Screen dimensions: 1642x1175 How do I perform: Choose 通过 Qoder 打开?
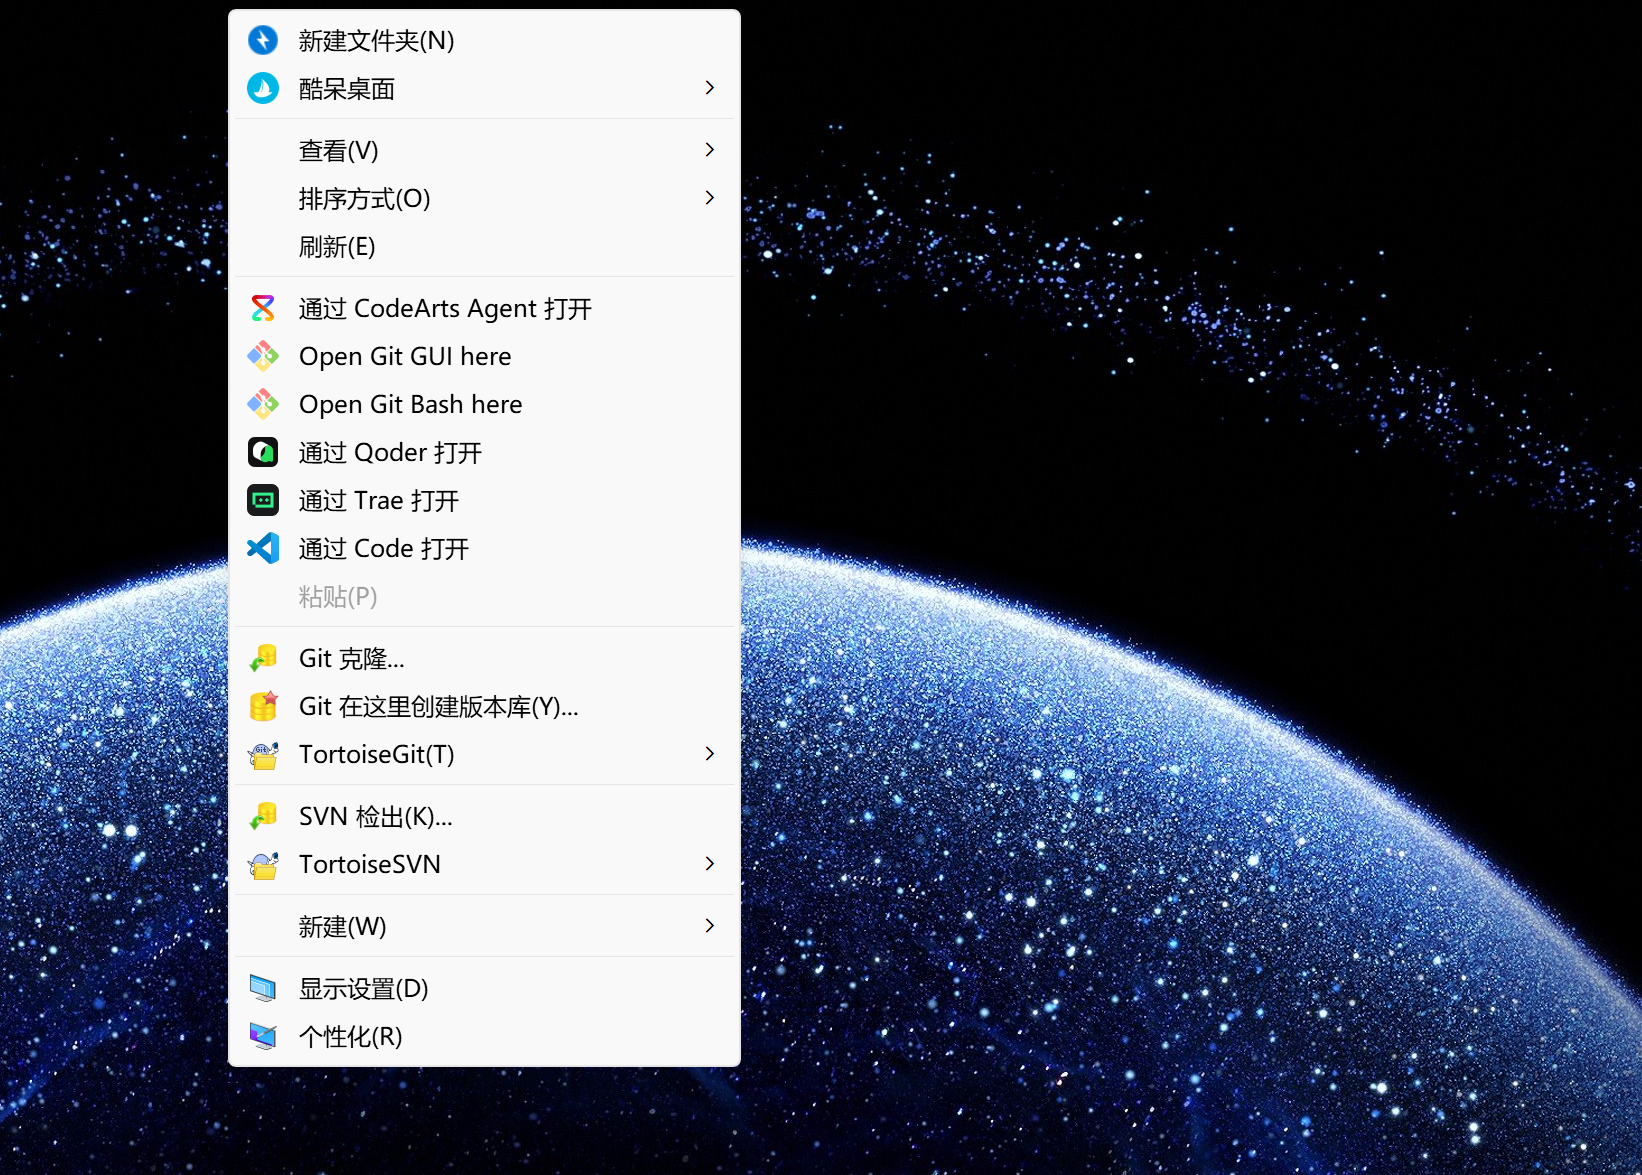[484, 452]
